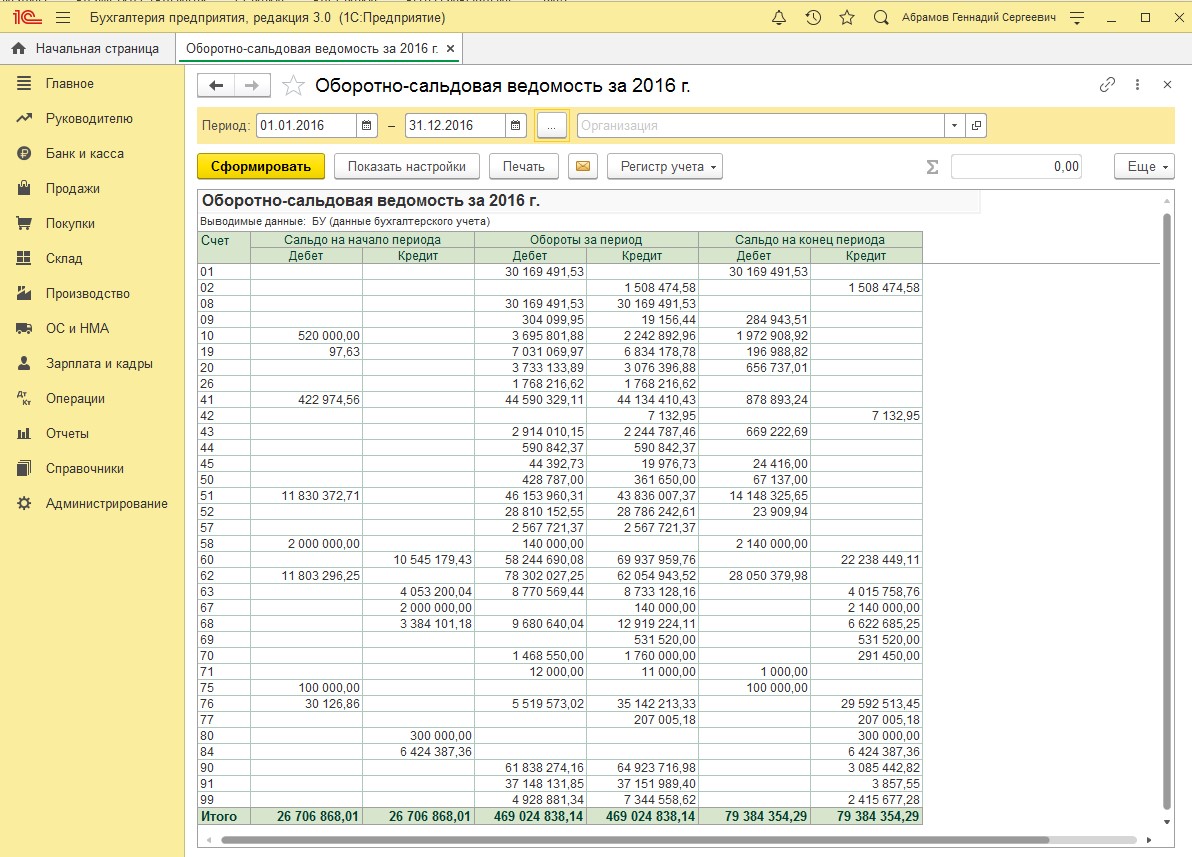Click the email envelope icon button
Screen dimensions: 1192x857
coord(582,167)
